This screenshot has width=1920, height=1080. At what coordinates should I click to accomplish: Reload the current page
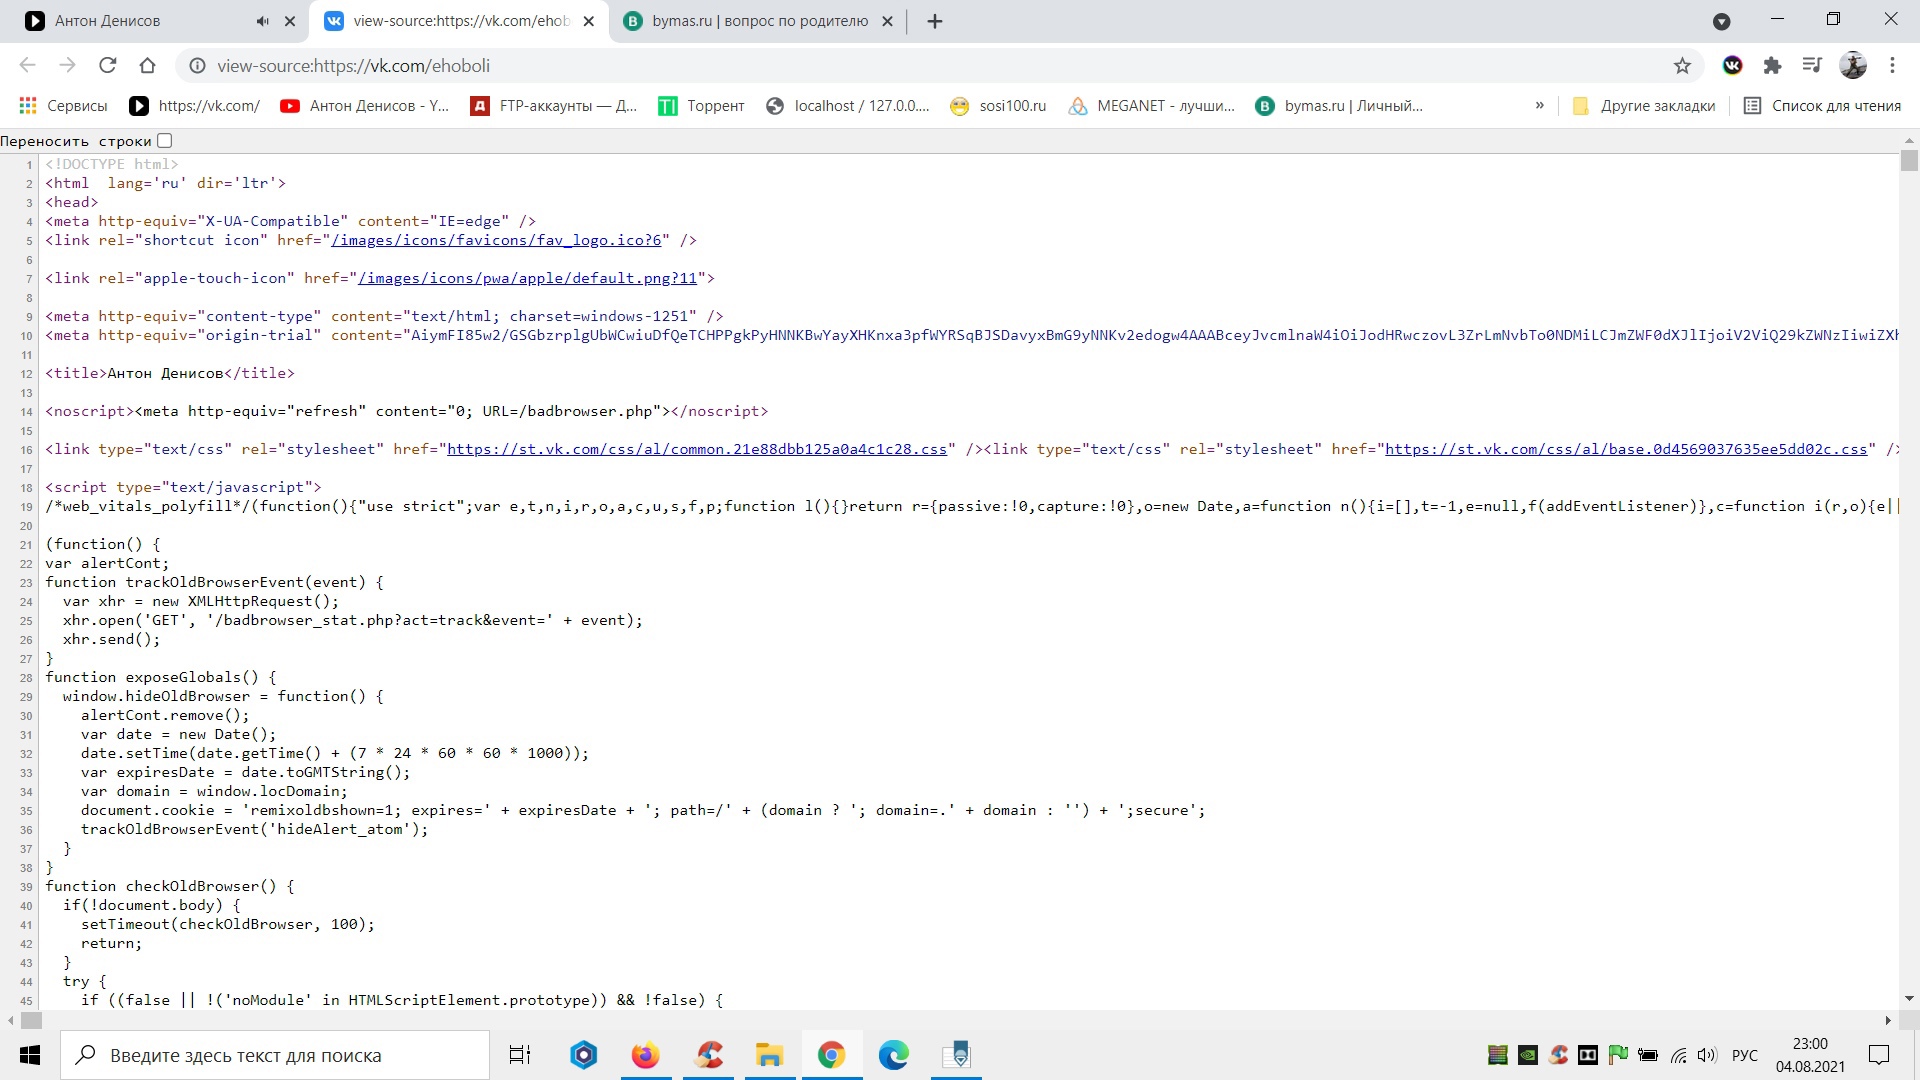[x=107, y=65]
